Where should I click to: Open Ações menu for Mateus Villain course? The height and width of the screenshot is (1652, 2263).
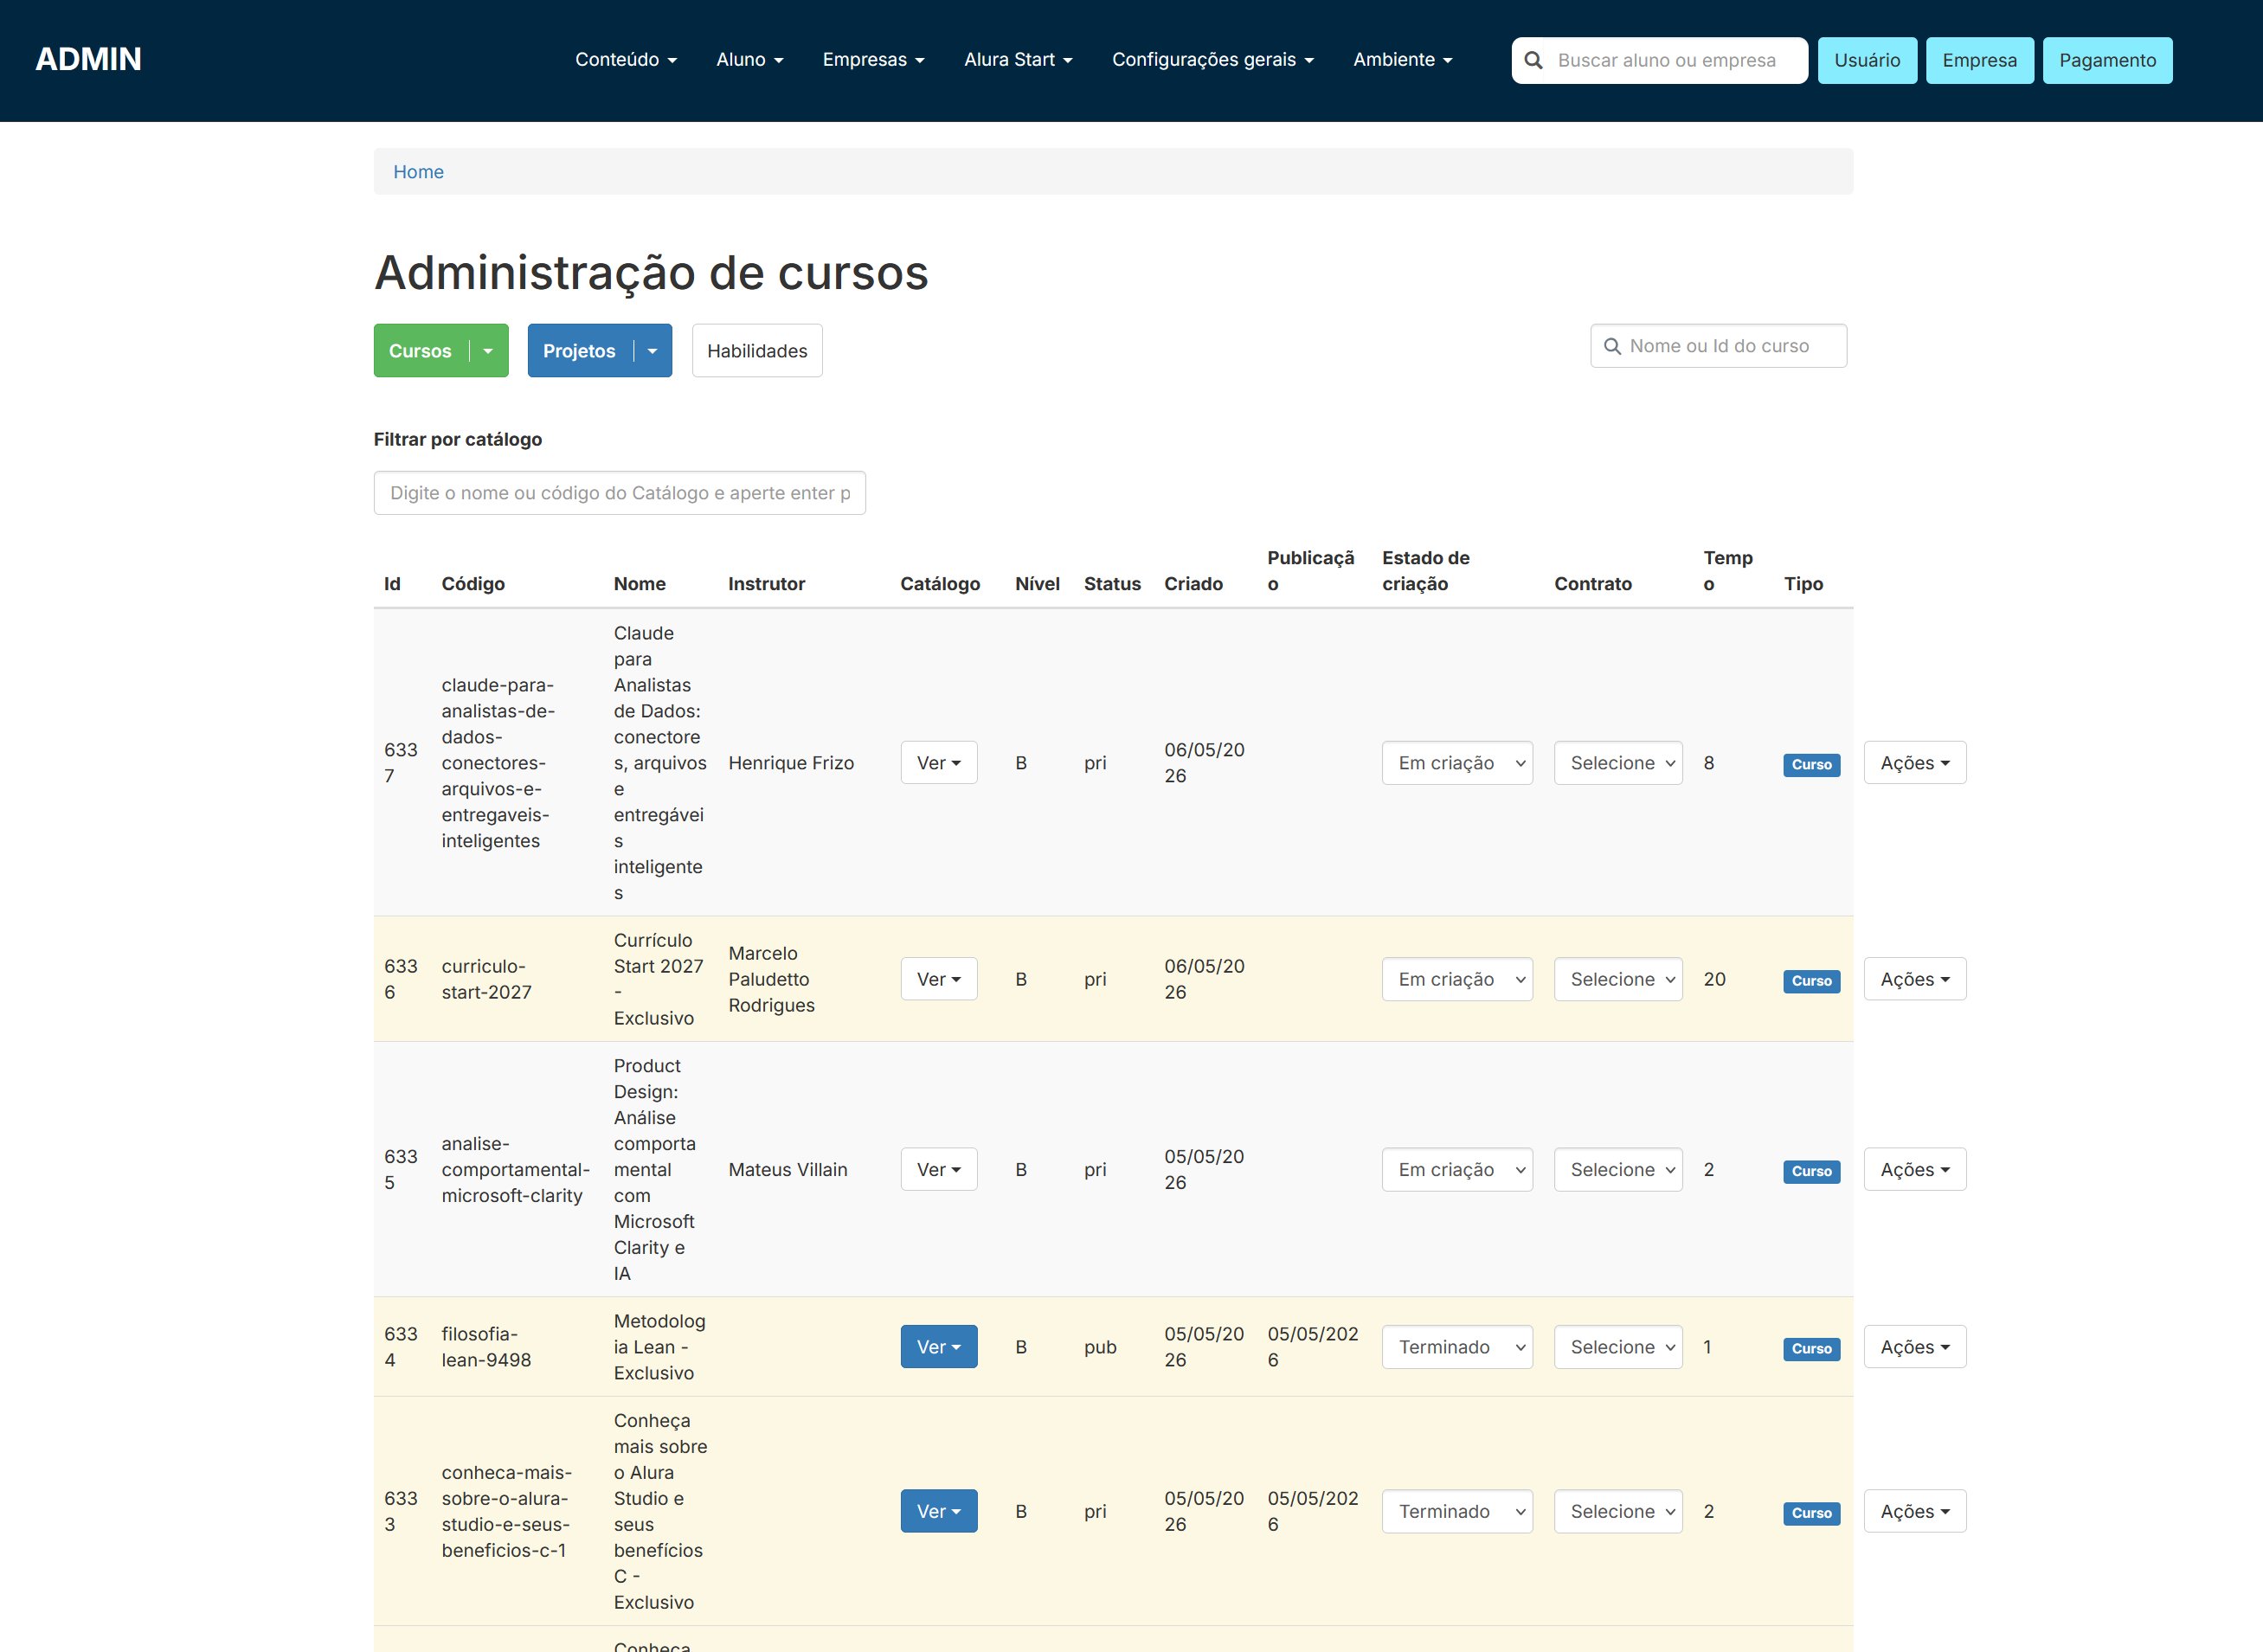pos(1915,1169)
